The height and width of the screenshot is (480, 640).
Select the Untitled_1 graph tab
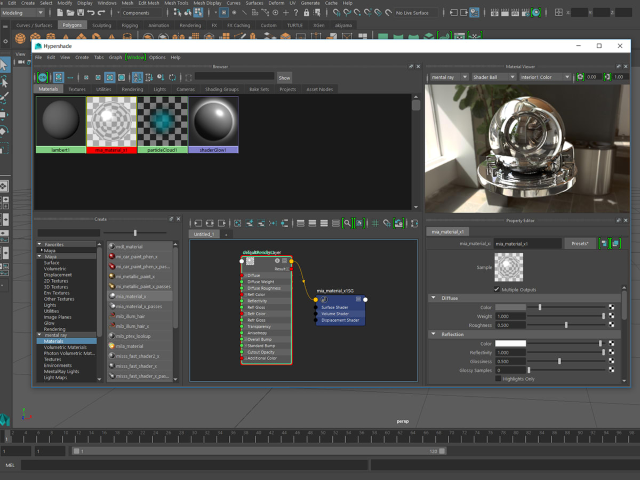[x=204, y=234]
